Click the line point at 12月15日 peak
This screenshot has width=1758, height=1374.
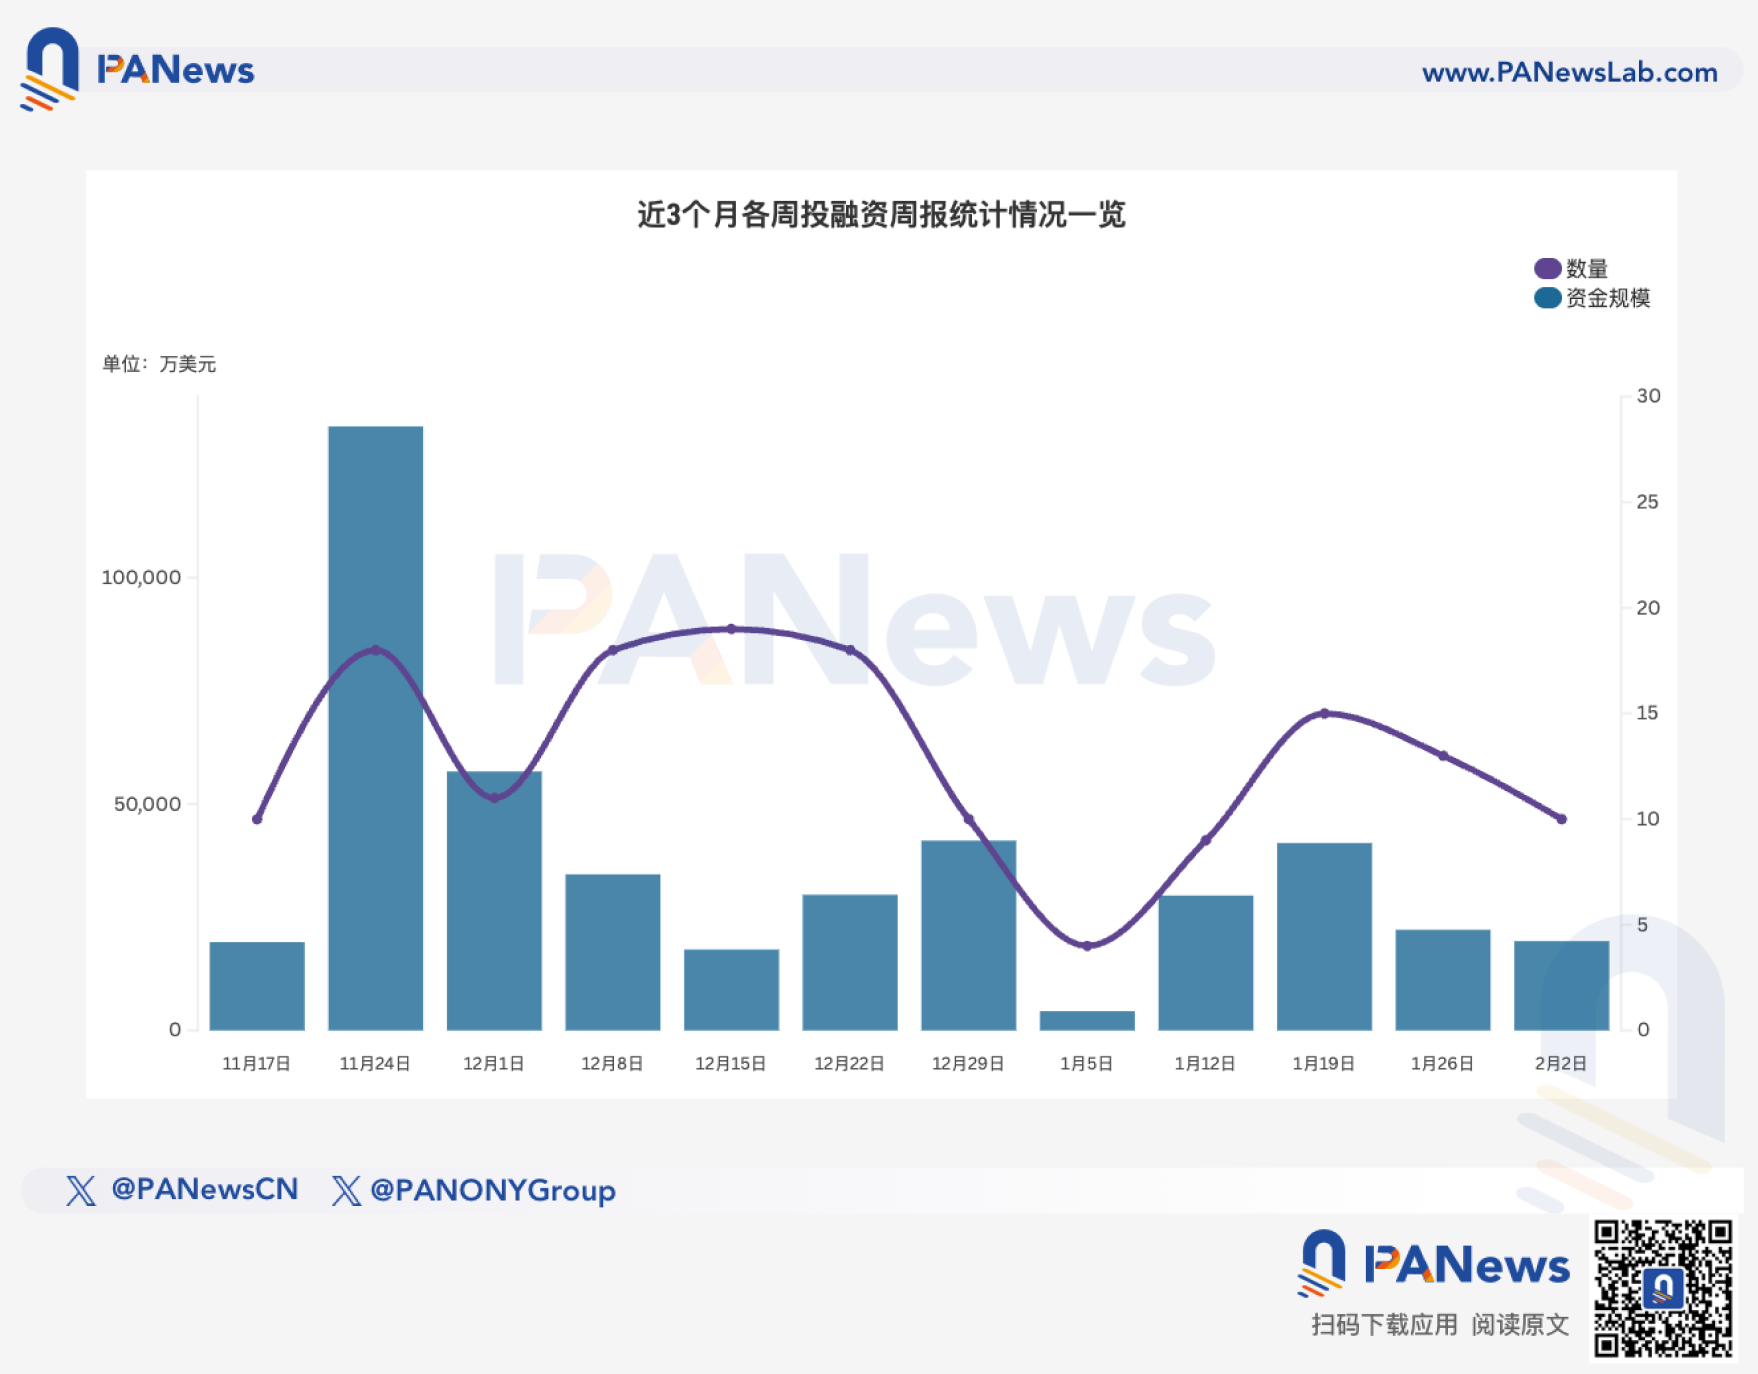[x=731, y=629]
